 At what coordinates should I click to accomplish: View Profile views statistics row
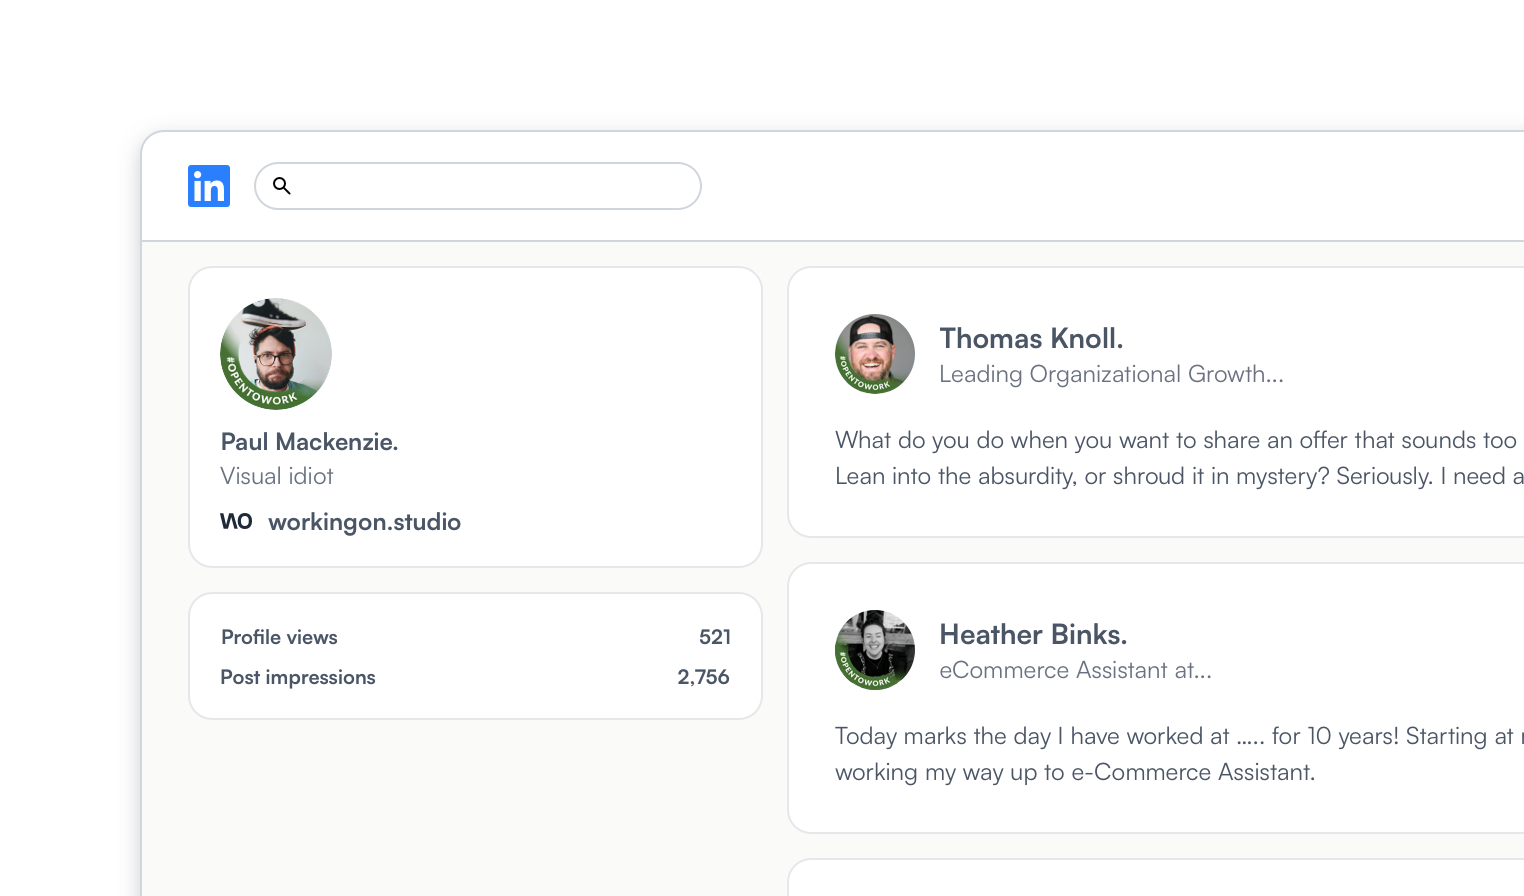pos(279,637)
